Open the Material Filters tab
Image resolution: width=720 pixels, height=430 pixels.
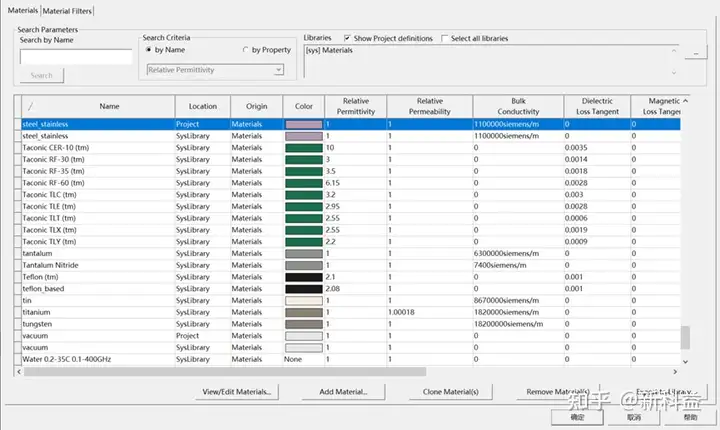click(x=67, y=11)
